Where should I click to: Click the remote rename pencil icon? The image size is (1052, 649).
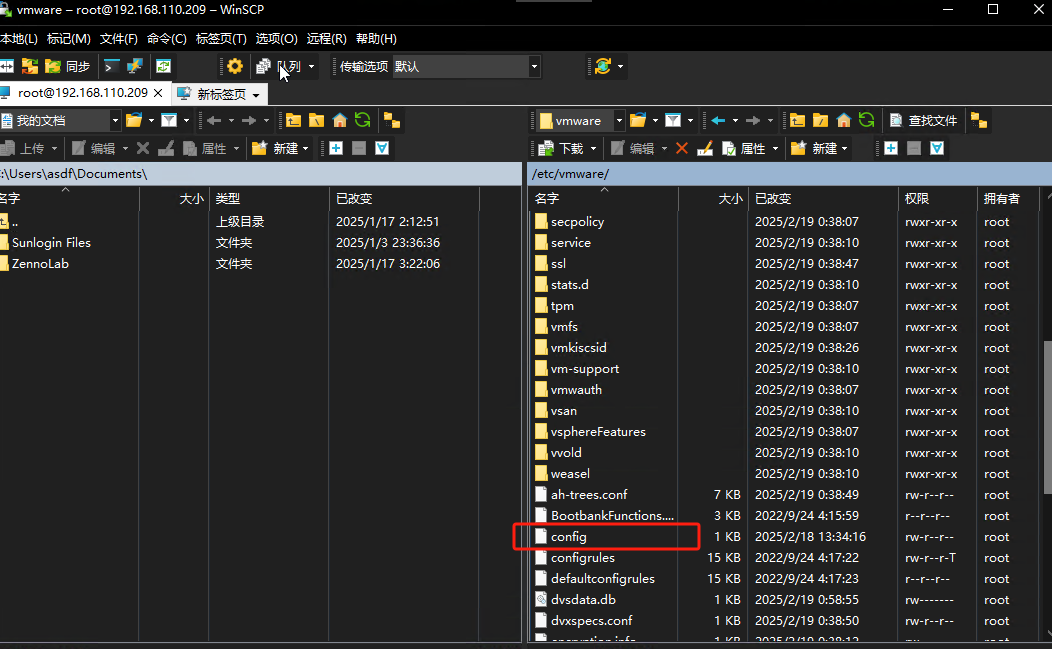click(x=704, y=148)
